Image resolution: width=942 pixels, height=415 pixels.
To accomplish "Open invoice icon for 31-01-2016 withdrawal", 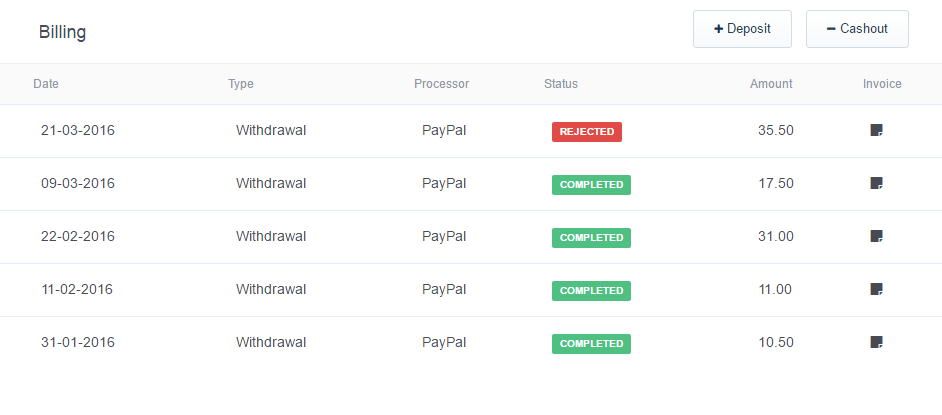I will (876, 343).
